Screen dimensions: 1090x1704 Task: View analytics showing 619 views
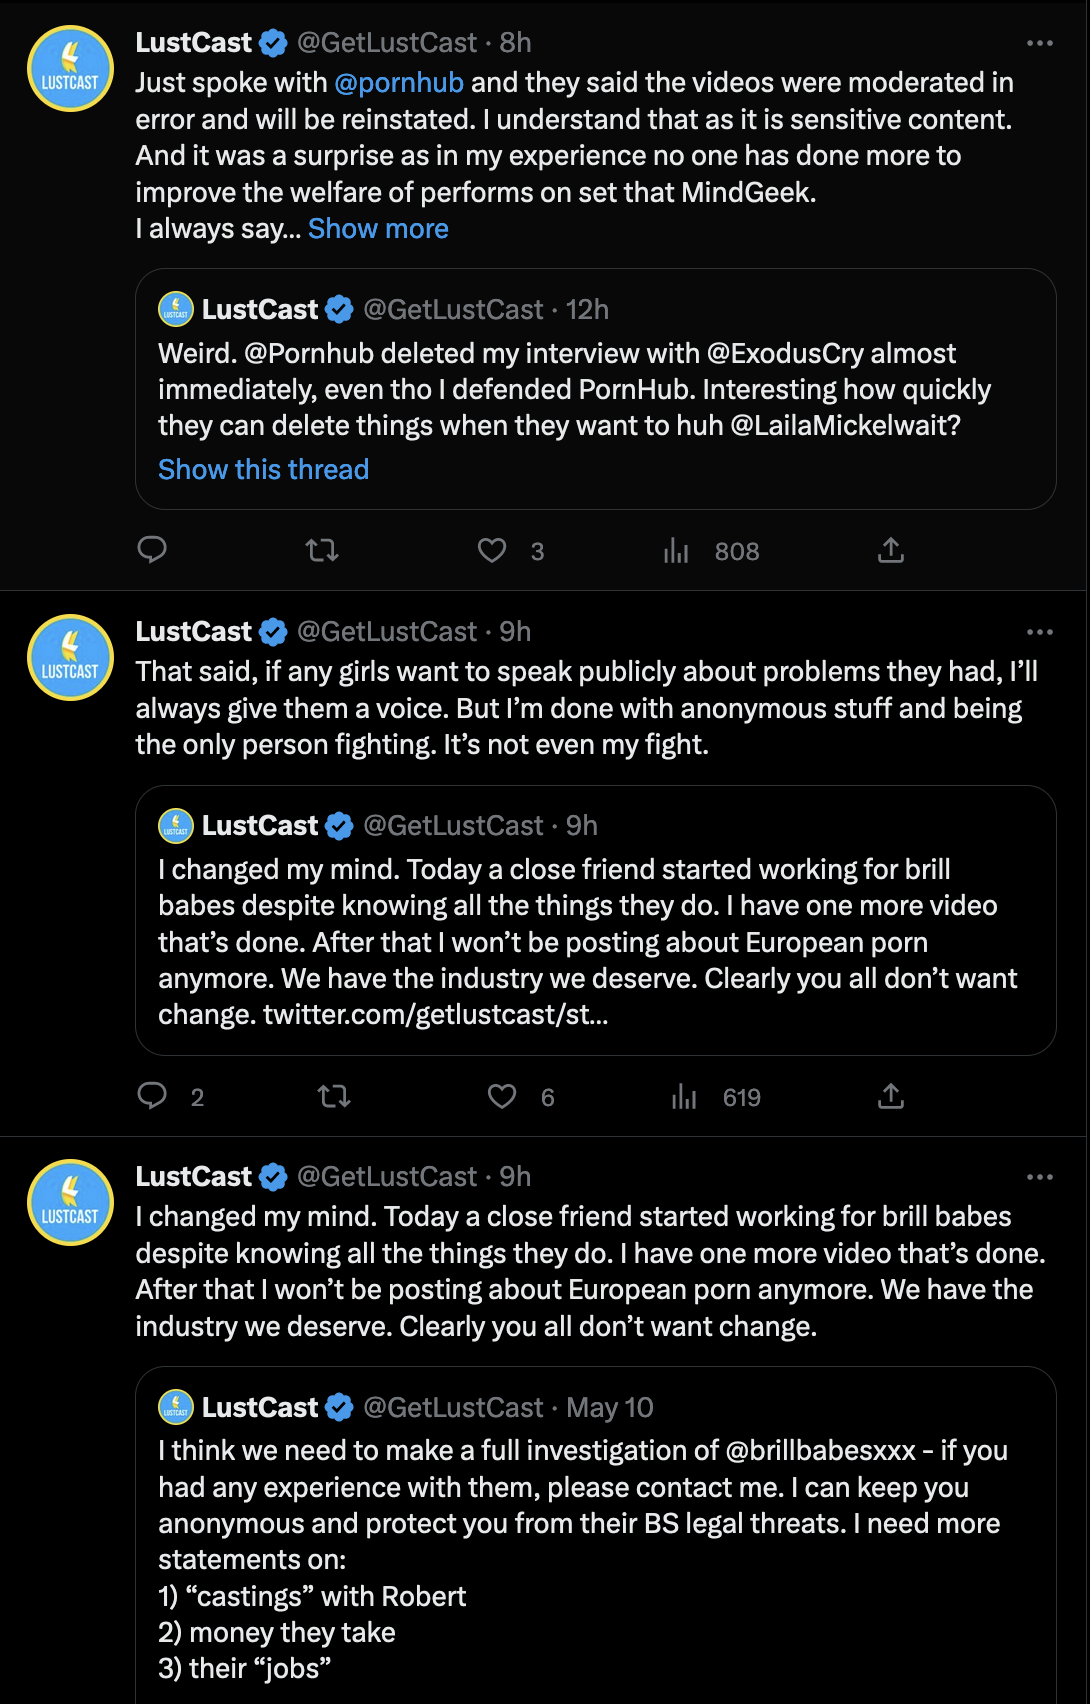tap(685, 1096)
